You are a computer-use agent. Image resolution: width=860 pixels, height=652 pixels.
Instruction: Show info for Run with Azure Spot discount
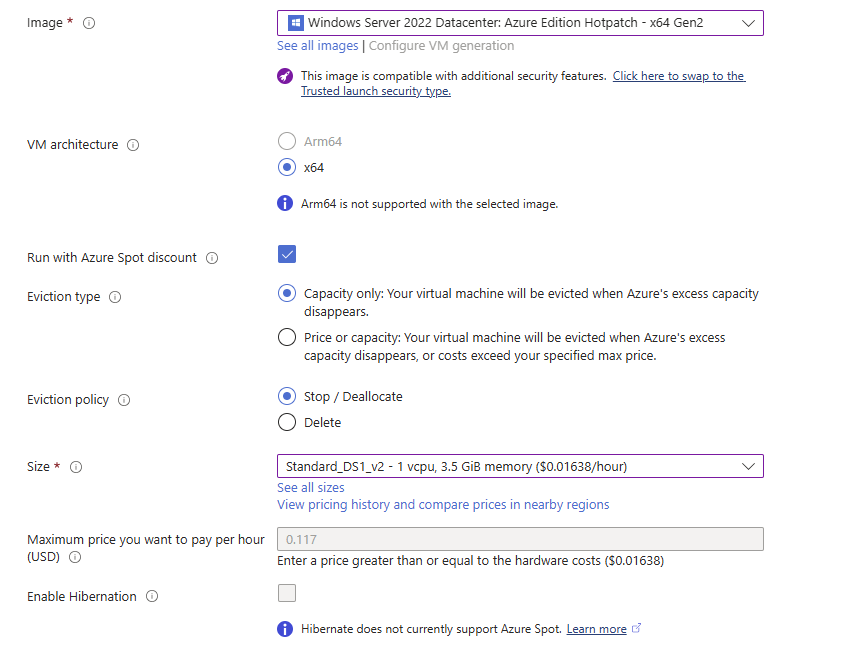212,258
